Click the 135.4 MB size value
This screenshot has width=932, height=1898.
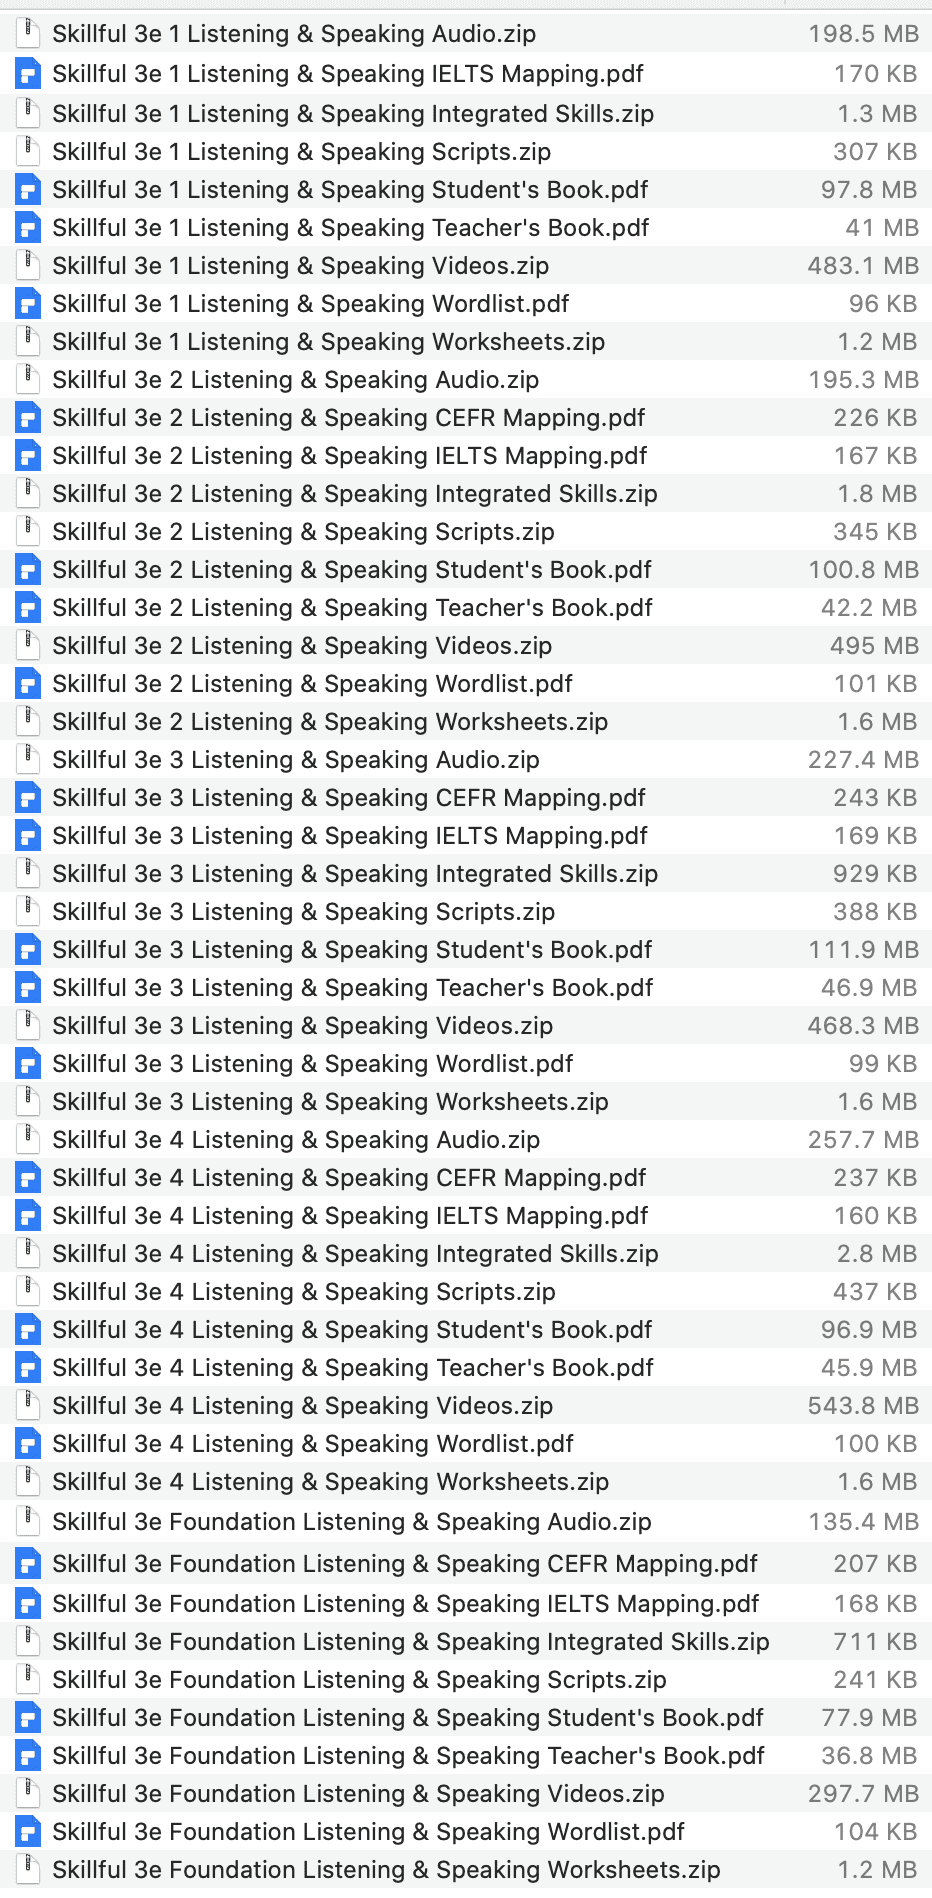[863, 1522]
